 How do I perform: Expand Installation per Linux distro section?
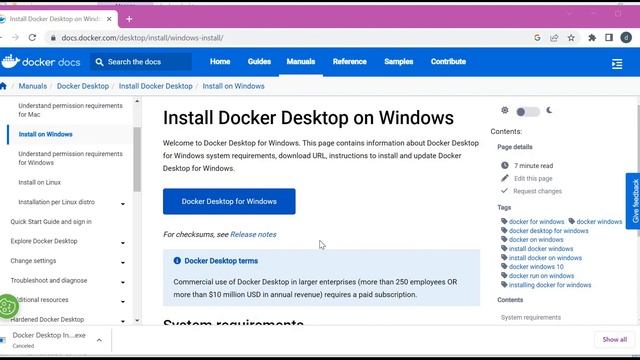(x=123, y=204)
